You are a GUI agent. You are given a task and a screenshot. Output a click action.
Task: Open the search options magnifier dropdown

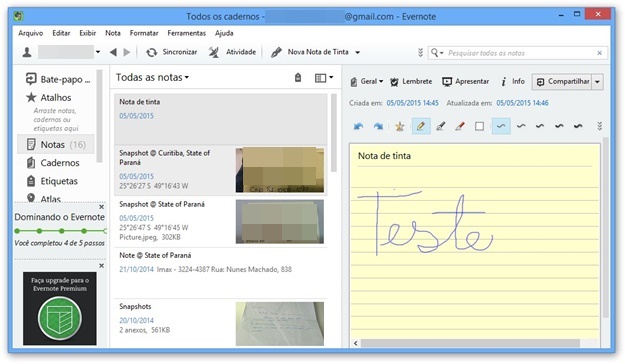click(x=437, y=53)
